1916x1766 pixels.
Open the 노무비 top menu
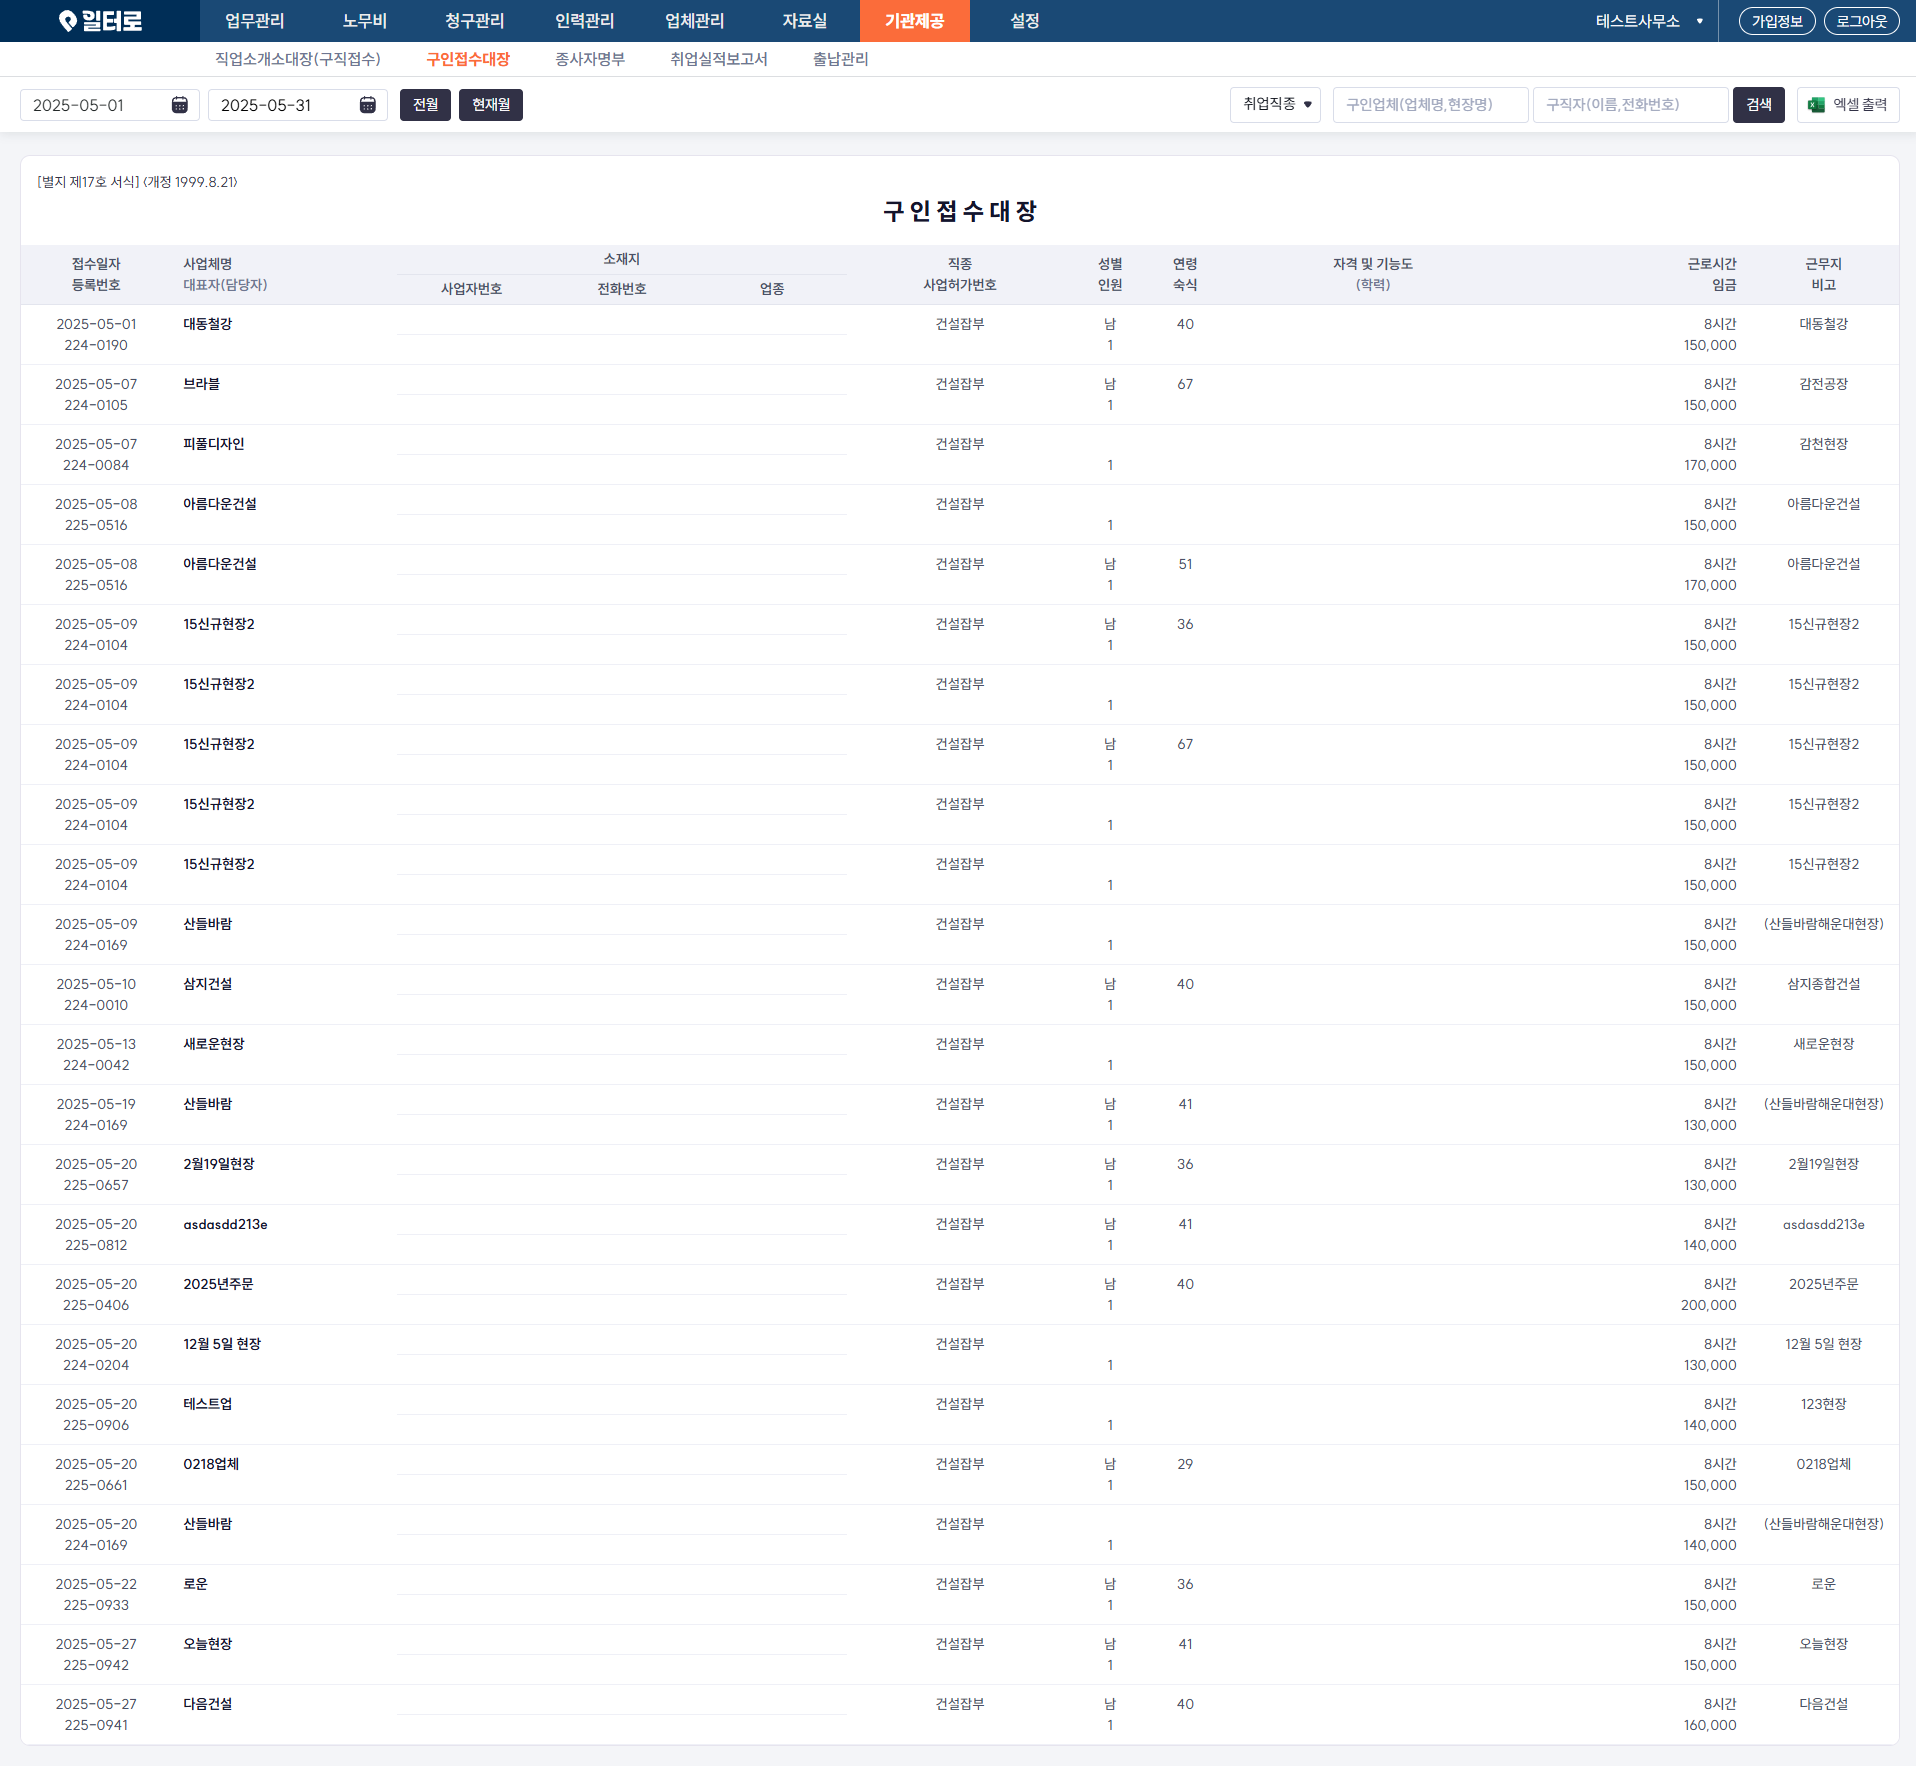pos(364,21)
